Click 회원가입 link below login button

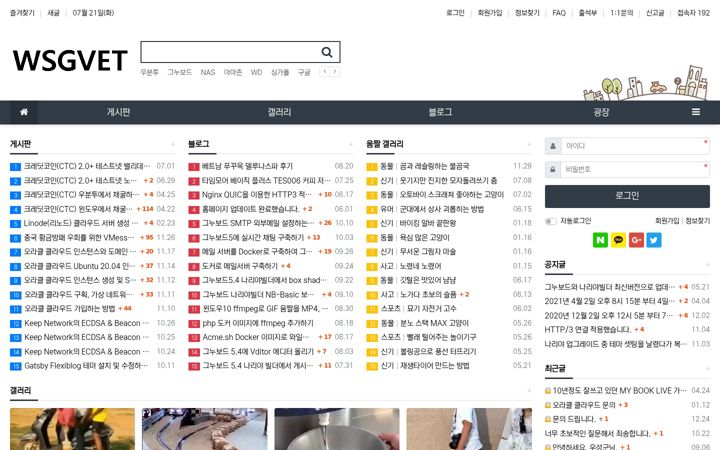(667, 221)
